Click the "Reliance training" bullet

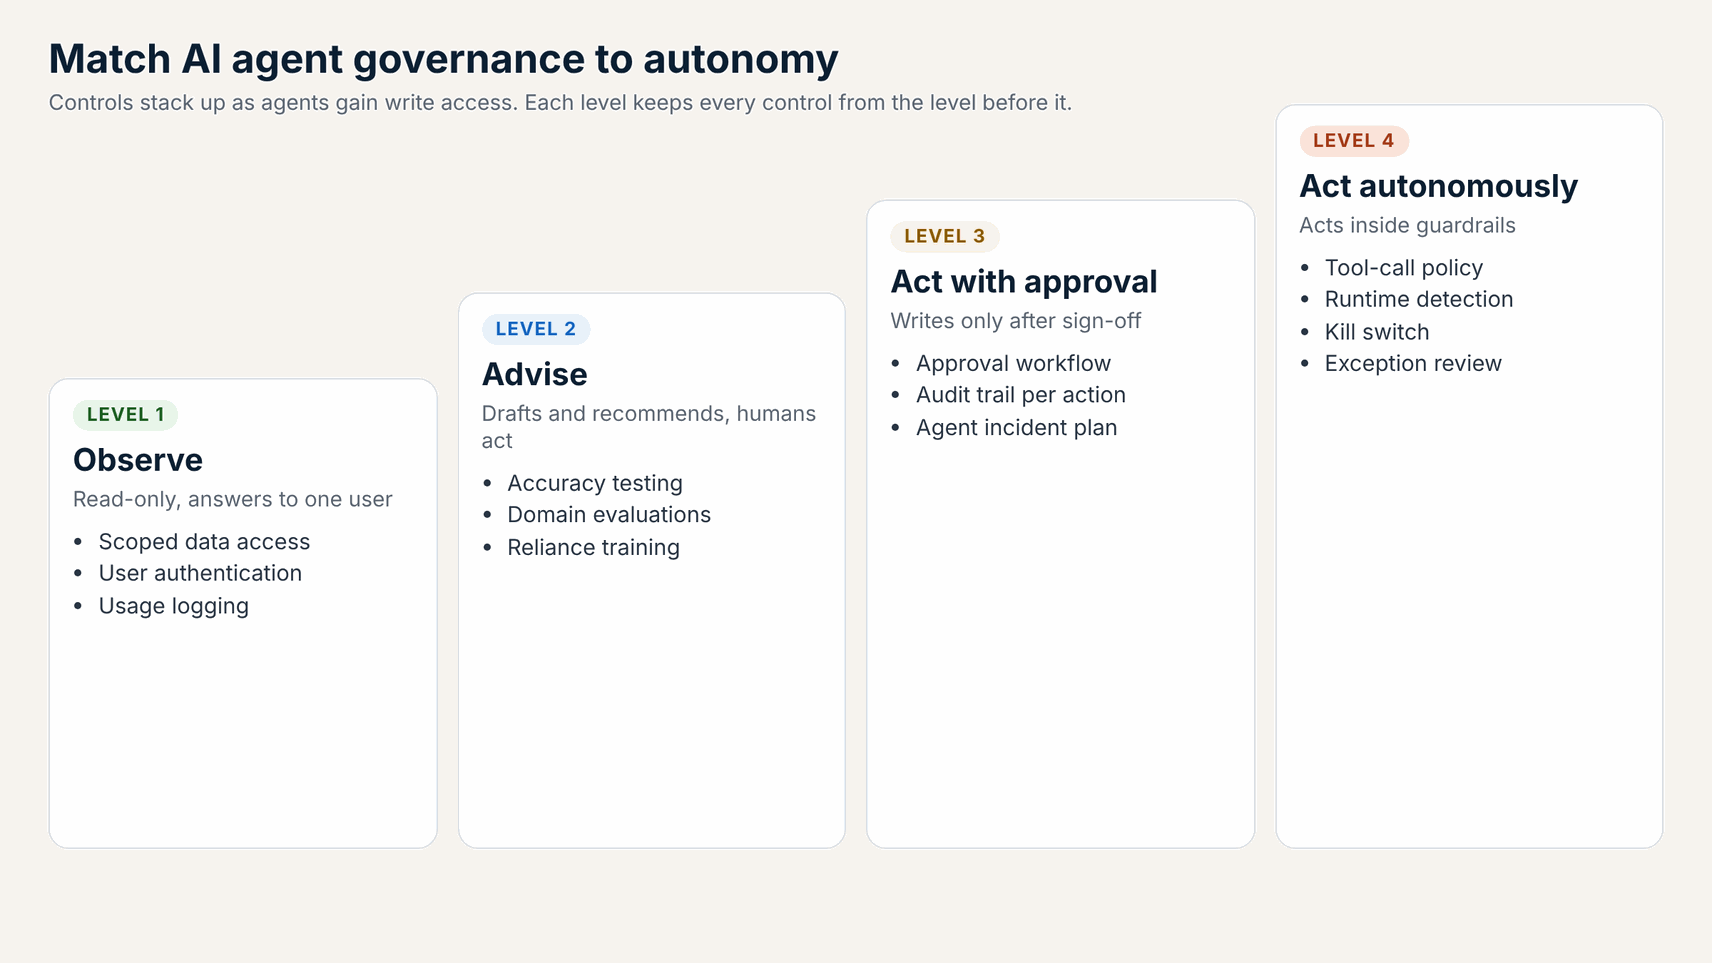click(x=594, y=548)
